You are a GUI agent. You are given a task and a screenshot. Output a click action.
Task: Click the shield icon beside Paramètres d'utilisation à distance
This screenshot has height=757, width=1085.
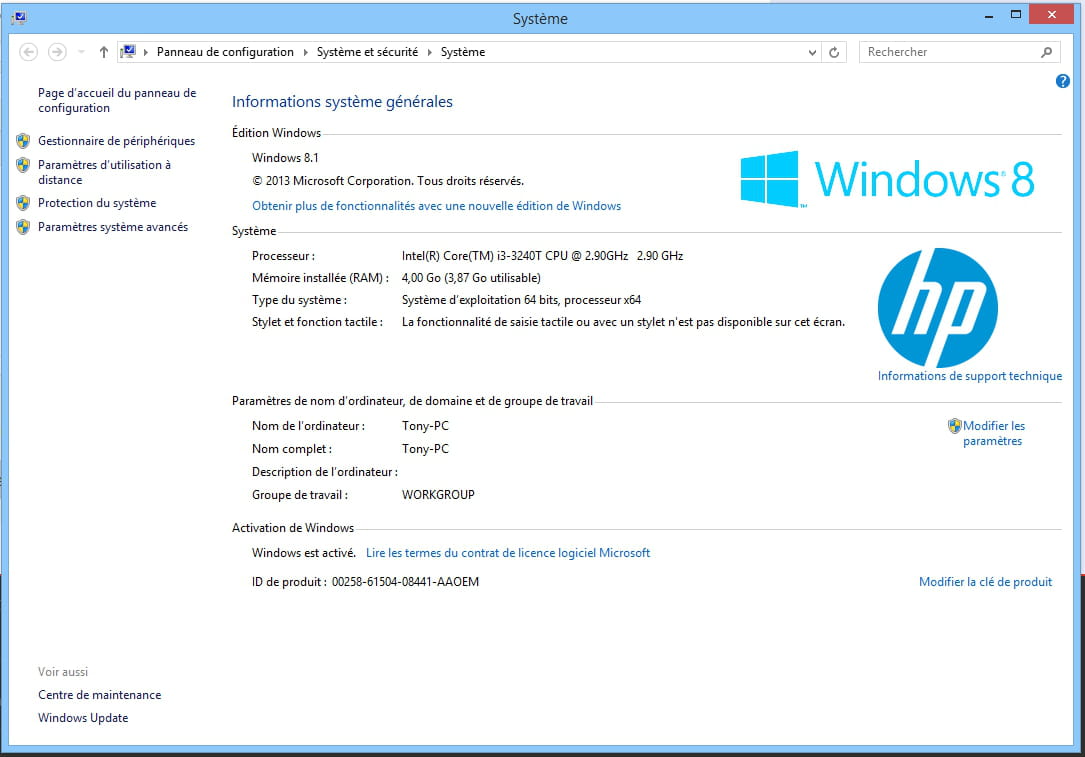click(x=24, y=165)
